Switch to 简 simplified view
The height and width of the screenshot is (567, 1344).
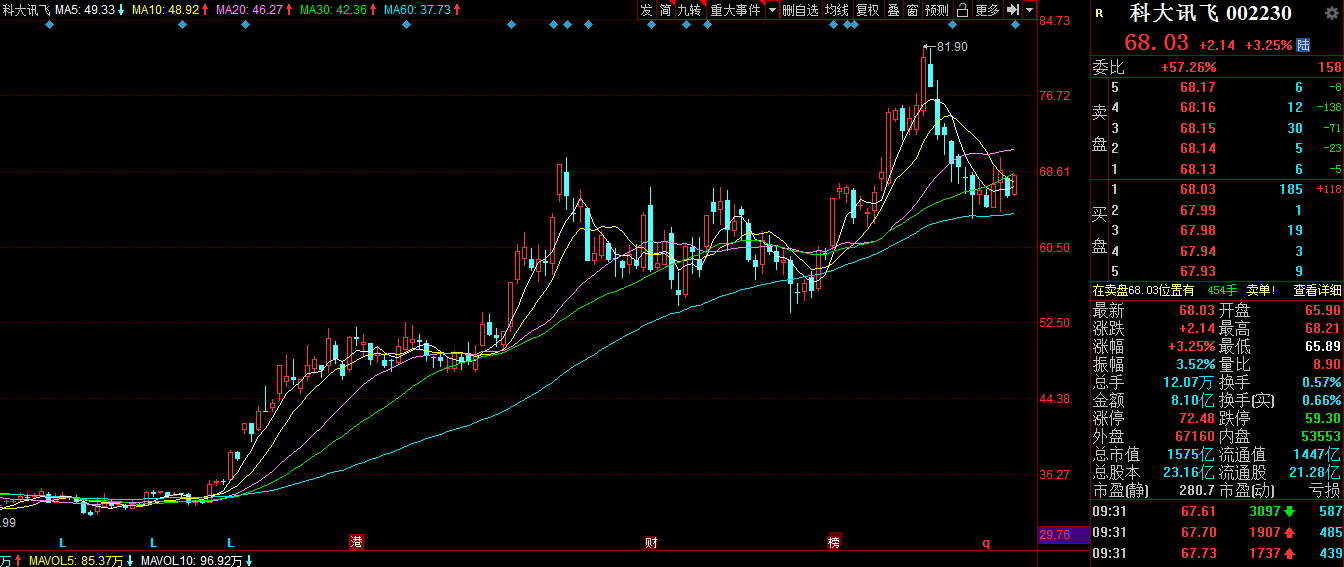(x=666, y=10)
